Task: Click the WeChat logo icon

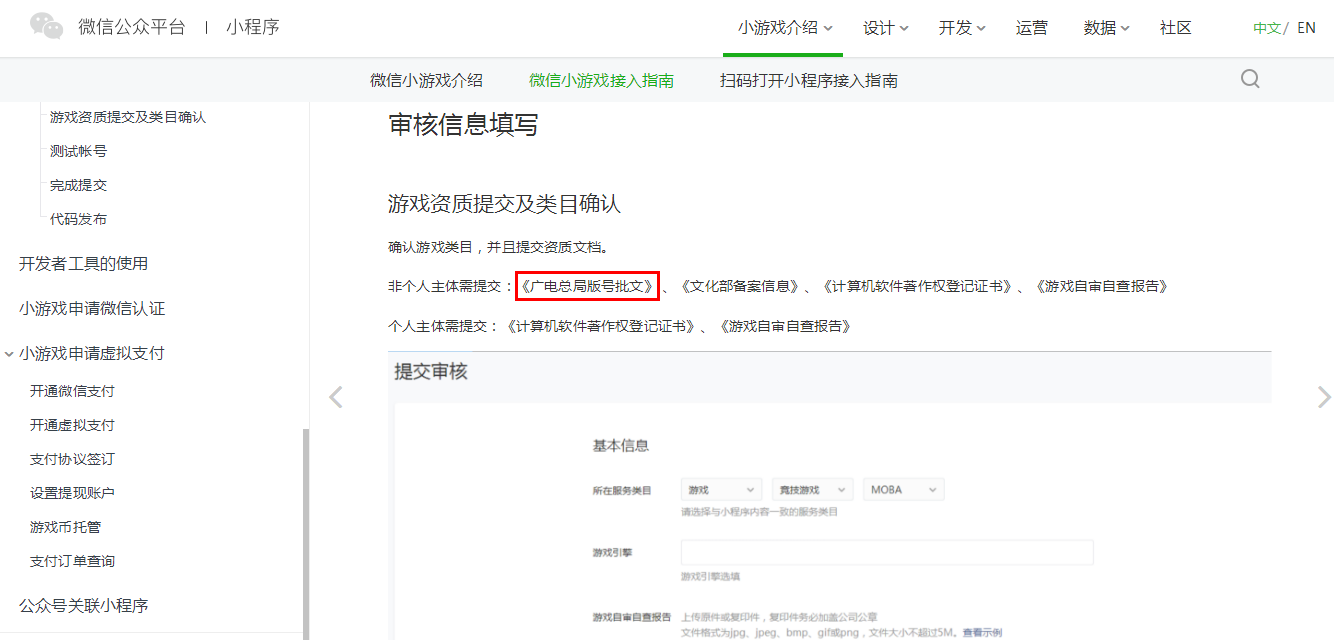Action: pos(46,27)
